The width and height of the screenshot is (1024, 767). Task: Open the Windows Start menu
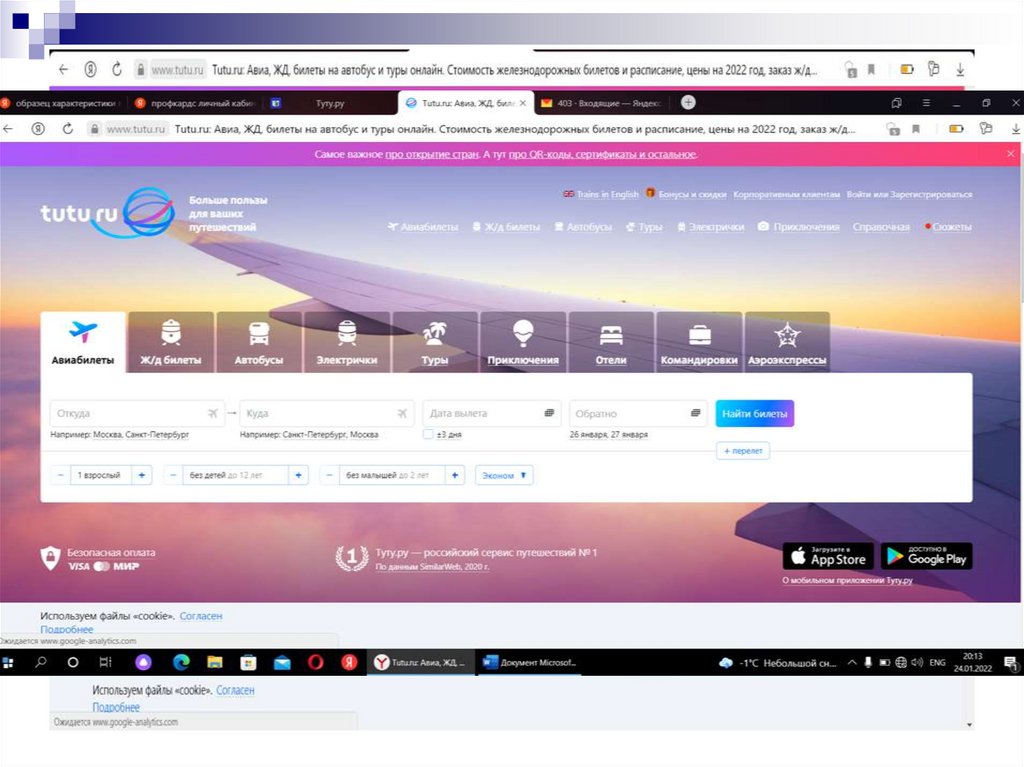(8, 662)
